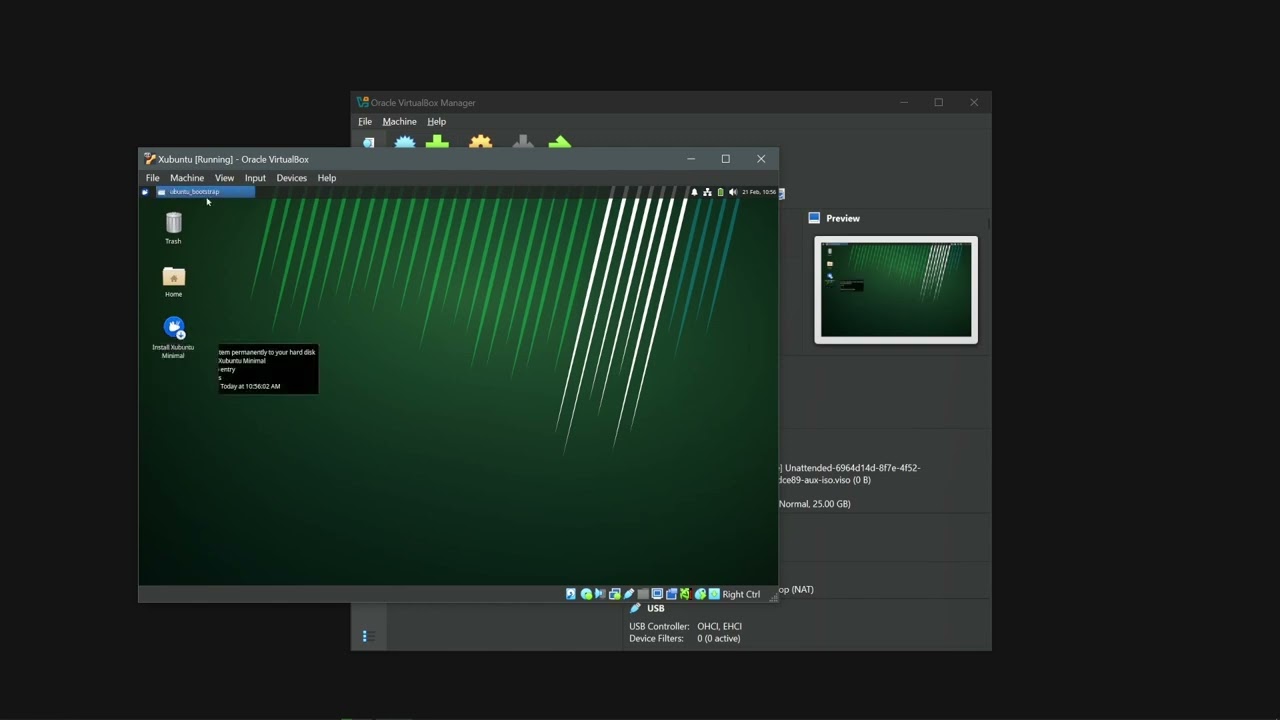Viewport: 1280px width, 720px height.
Task: Select the ubuntu_bootstrap taskbar window button
Action: (205, 192)
